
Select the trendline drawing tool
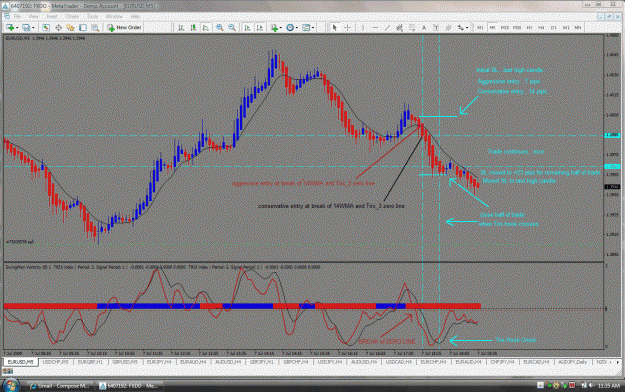387,28
